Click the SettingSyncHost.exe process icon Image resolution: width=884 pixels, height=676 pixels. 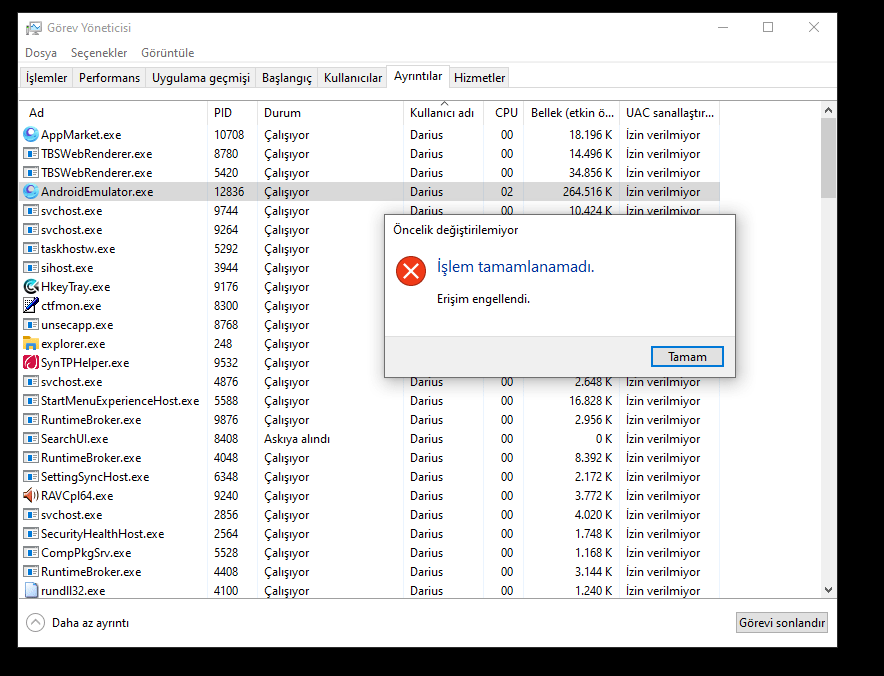(x=30, y=477)
